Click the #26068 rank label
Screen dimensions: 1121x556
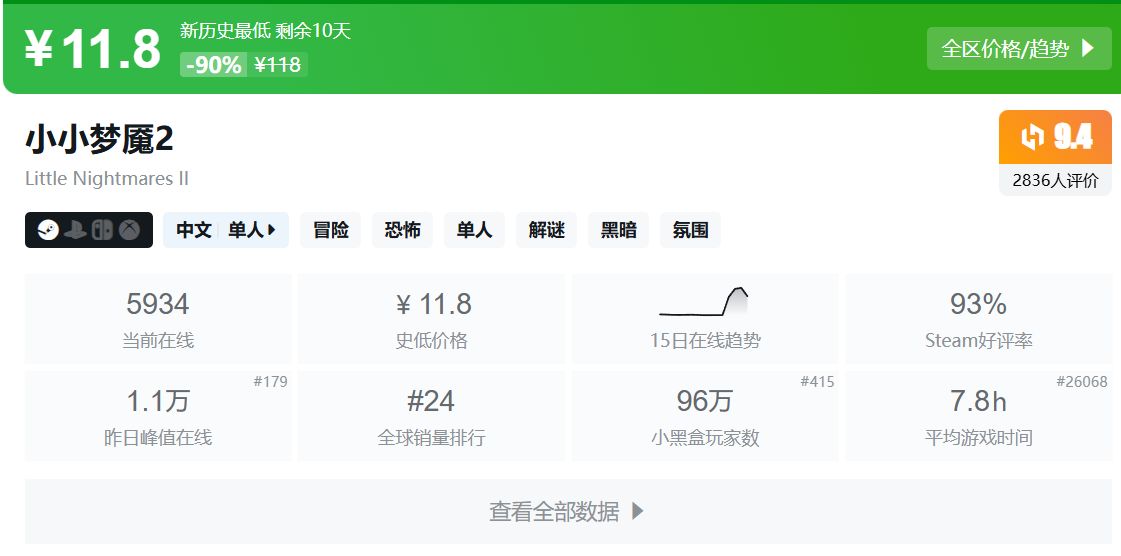(1082, 382)
